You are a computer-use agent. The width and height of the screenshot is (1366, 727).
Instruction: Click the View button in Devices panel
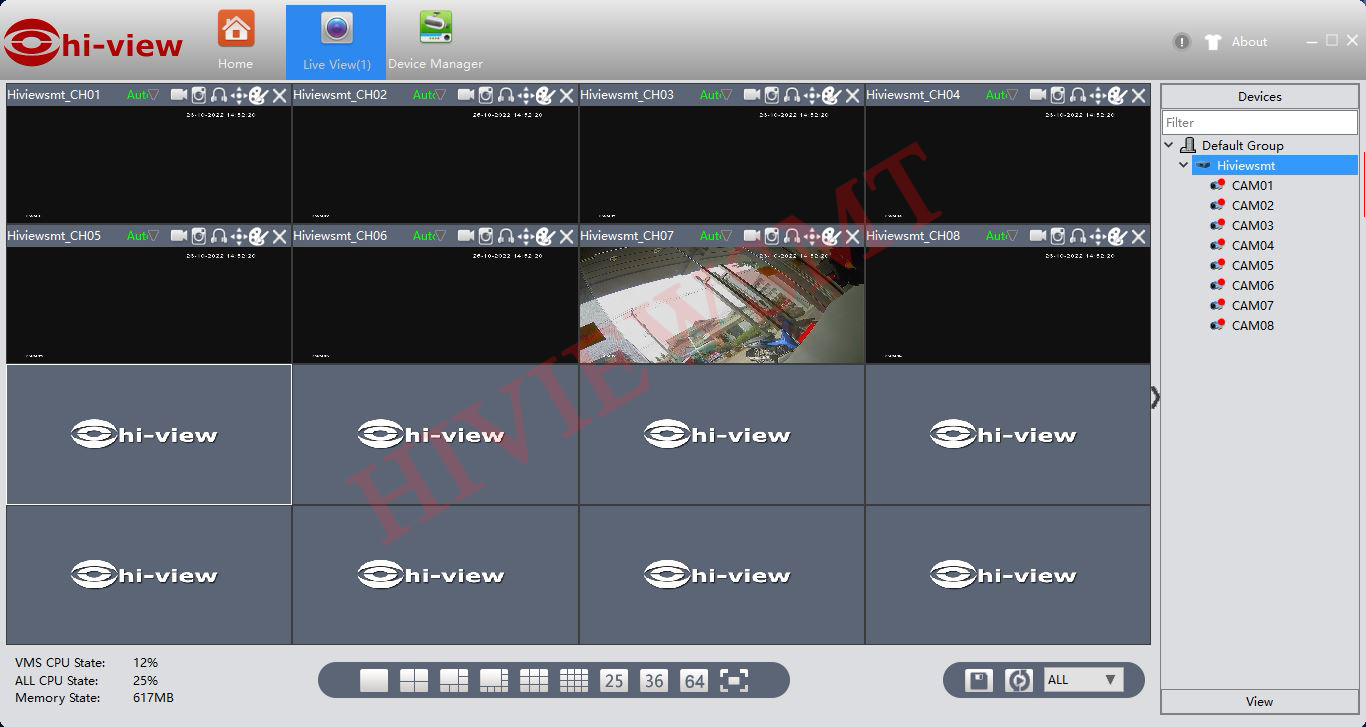(x=1259, y=701)
